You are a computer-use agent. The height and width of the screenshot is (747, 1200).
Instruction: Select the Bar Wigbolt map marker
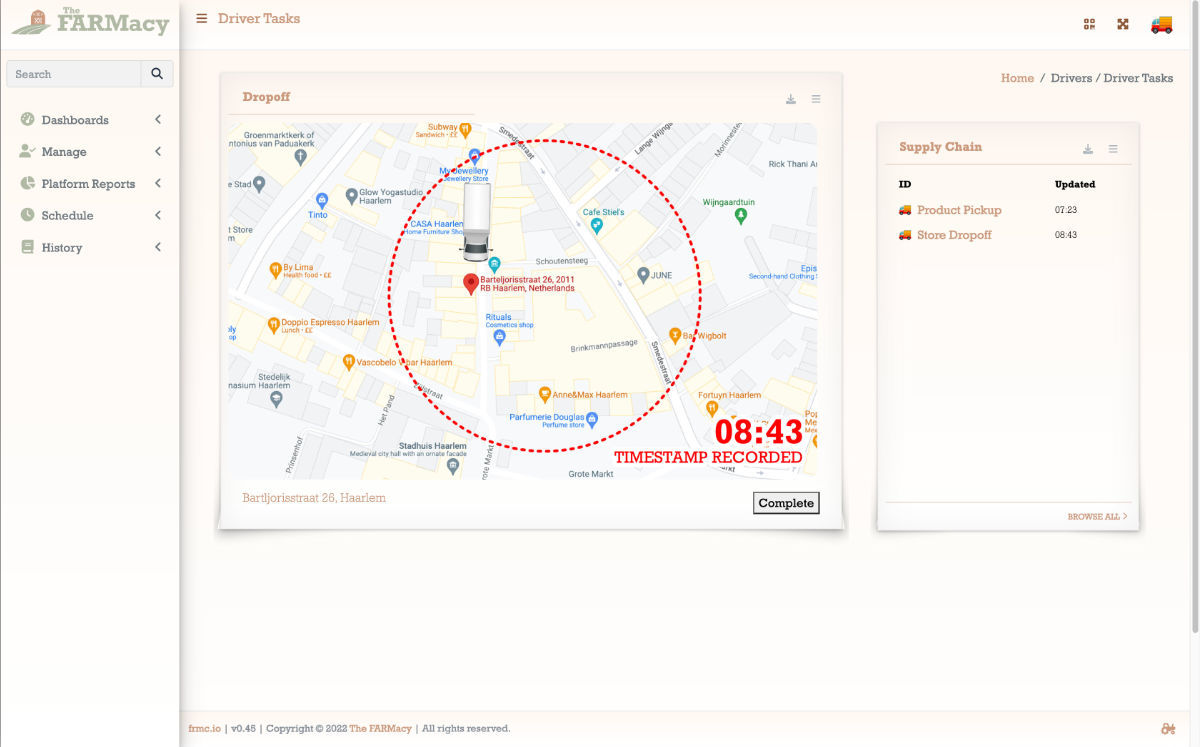675,336
